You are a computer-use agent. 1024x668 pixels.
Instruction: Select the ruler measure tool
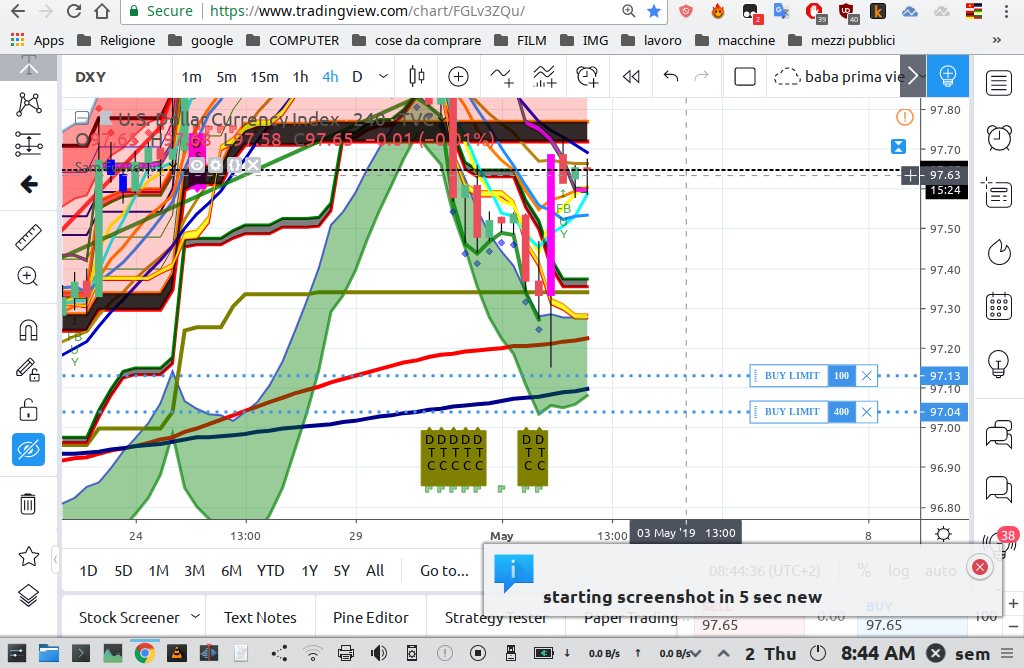28,238
